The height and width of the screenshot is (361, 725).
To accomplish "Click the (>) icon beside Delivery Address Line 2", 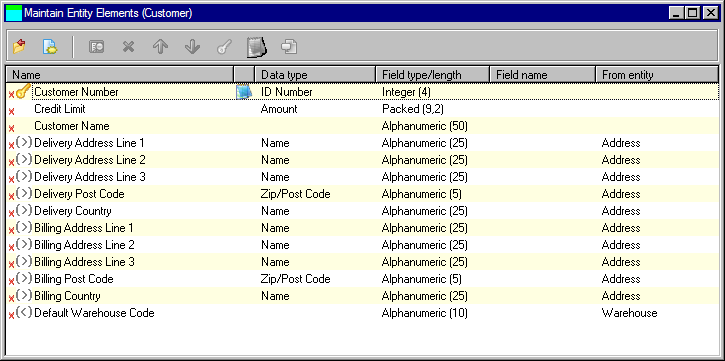I will [24, 160].
